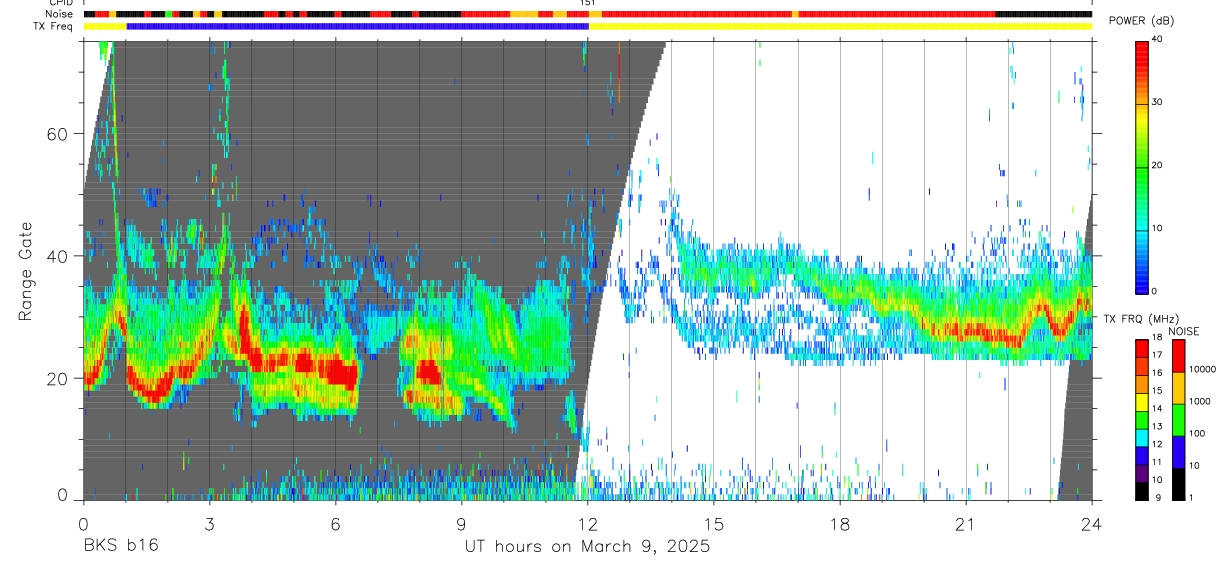The image size is (1228, 567).
Task: Click the Noise strip above the plot
Action: click(x=587, y=14)
